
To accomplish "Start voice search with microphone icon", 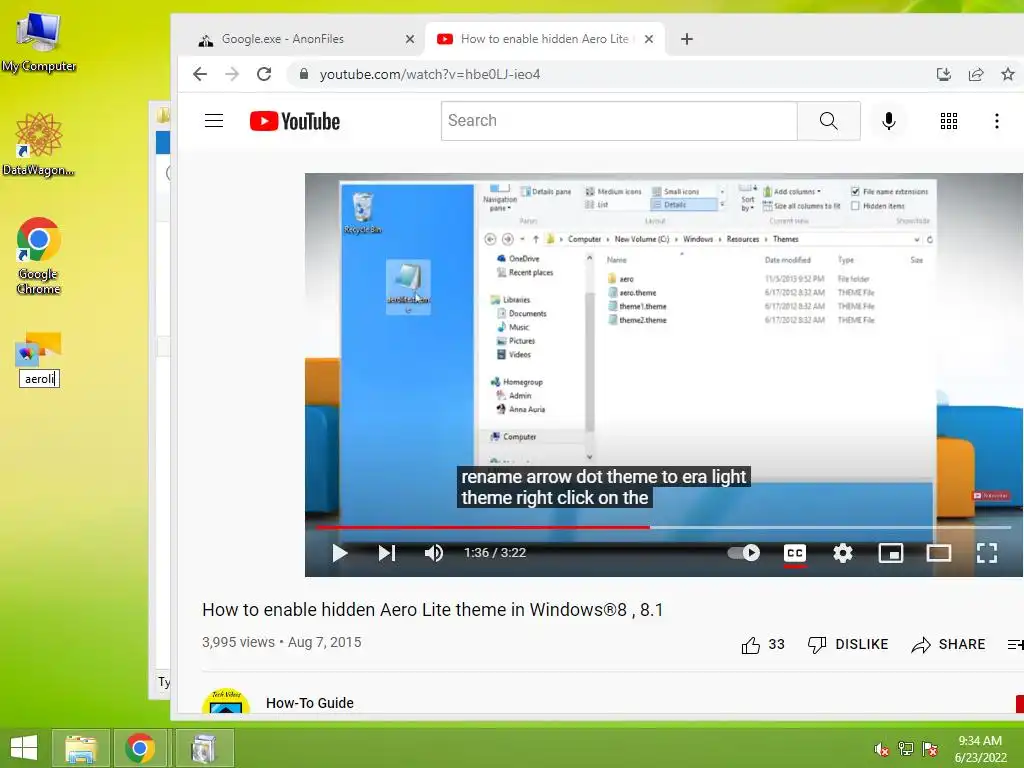I will point(888,121).
